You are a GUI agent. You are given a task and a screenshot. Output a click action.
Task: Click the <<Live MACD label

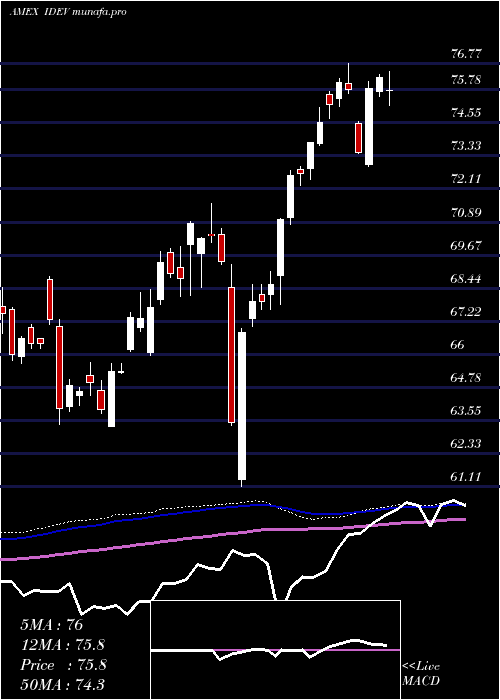pyautogui.click(x=421, y=673)
